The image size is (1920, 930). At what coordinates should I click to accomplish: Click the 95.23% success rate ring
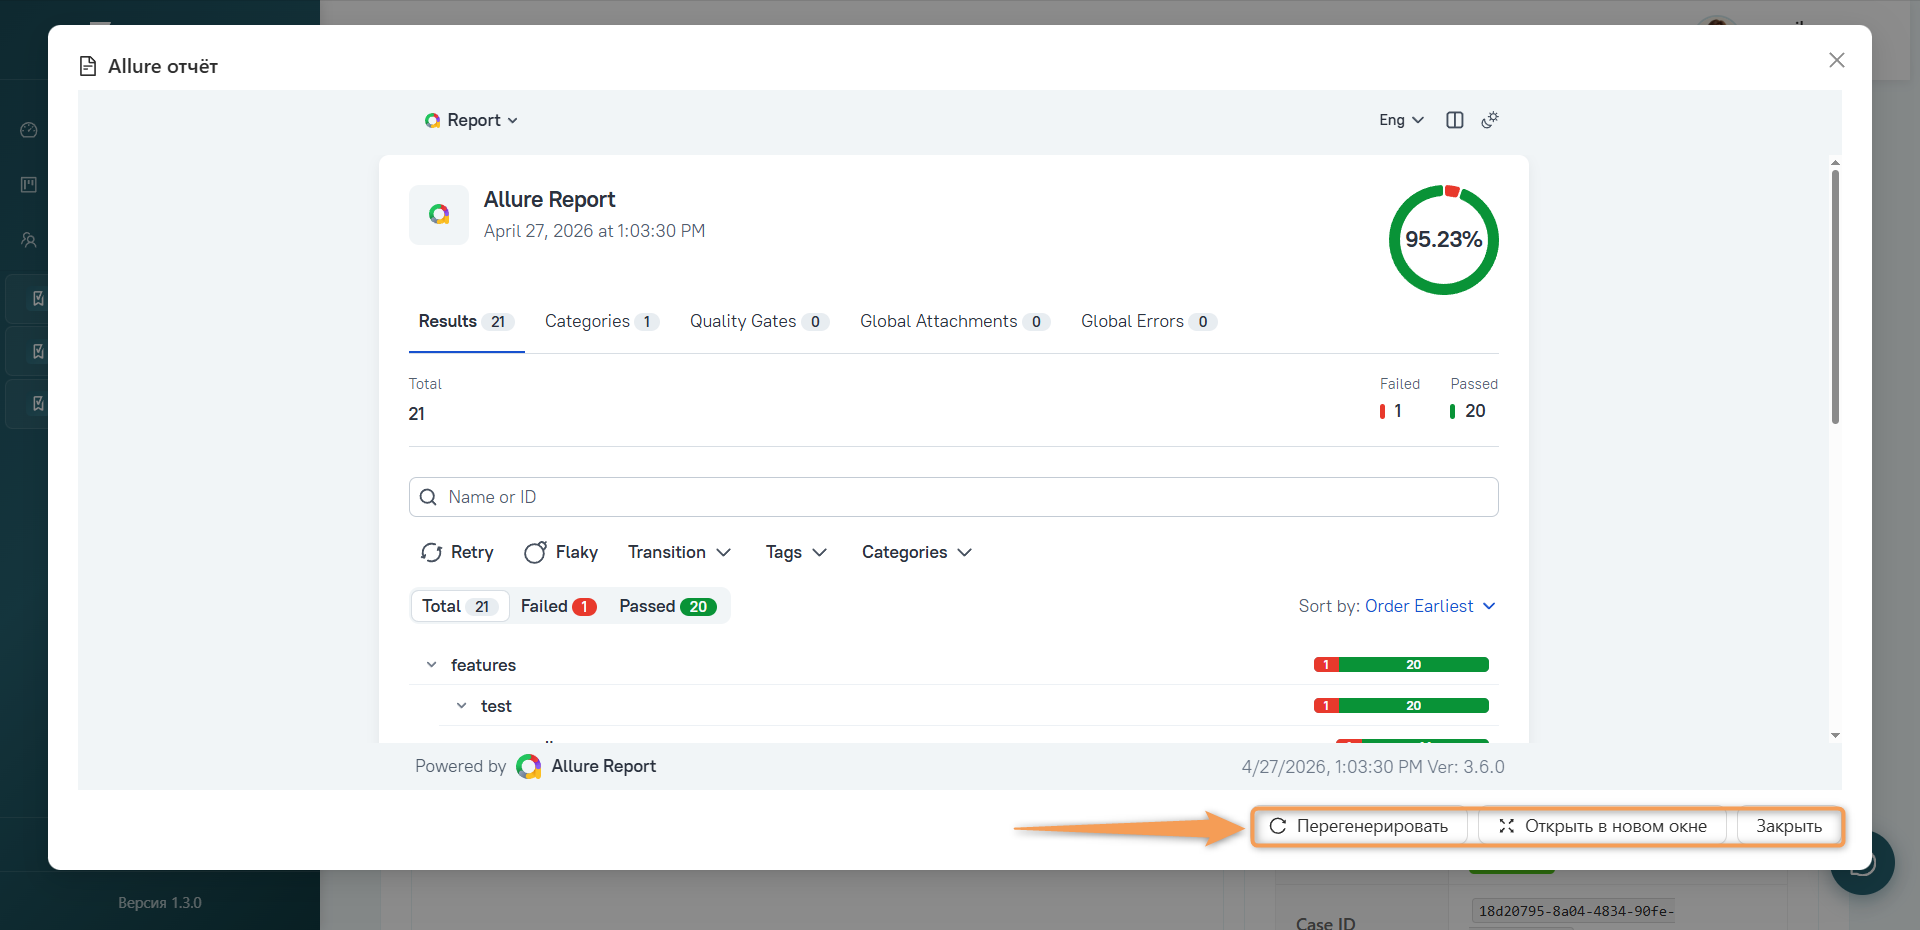[x=1443, y=240]
